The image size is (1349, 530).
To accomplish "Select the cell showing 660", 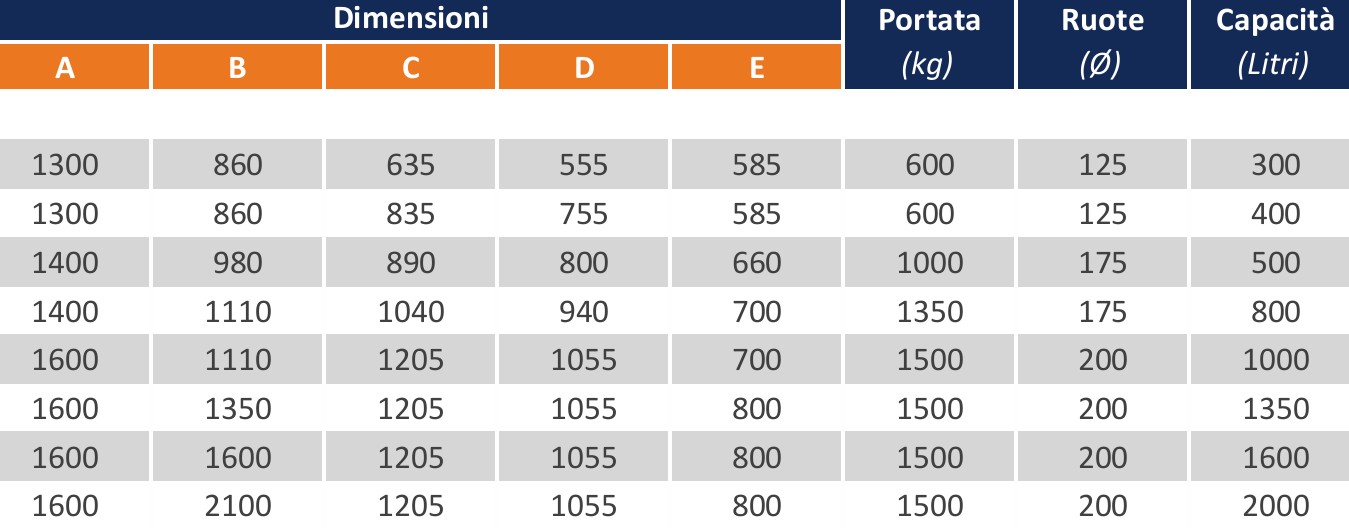I will (756, 262).
